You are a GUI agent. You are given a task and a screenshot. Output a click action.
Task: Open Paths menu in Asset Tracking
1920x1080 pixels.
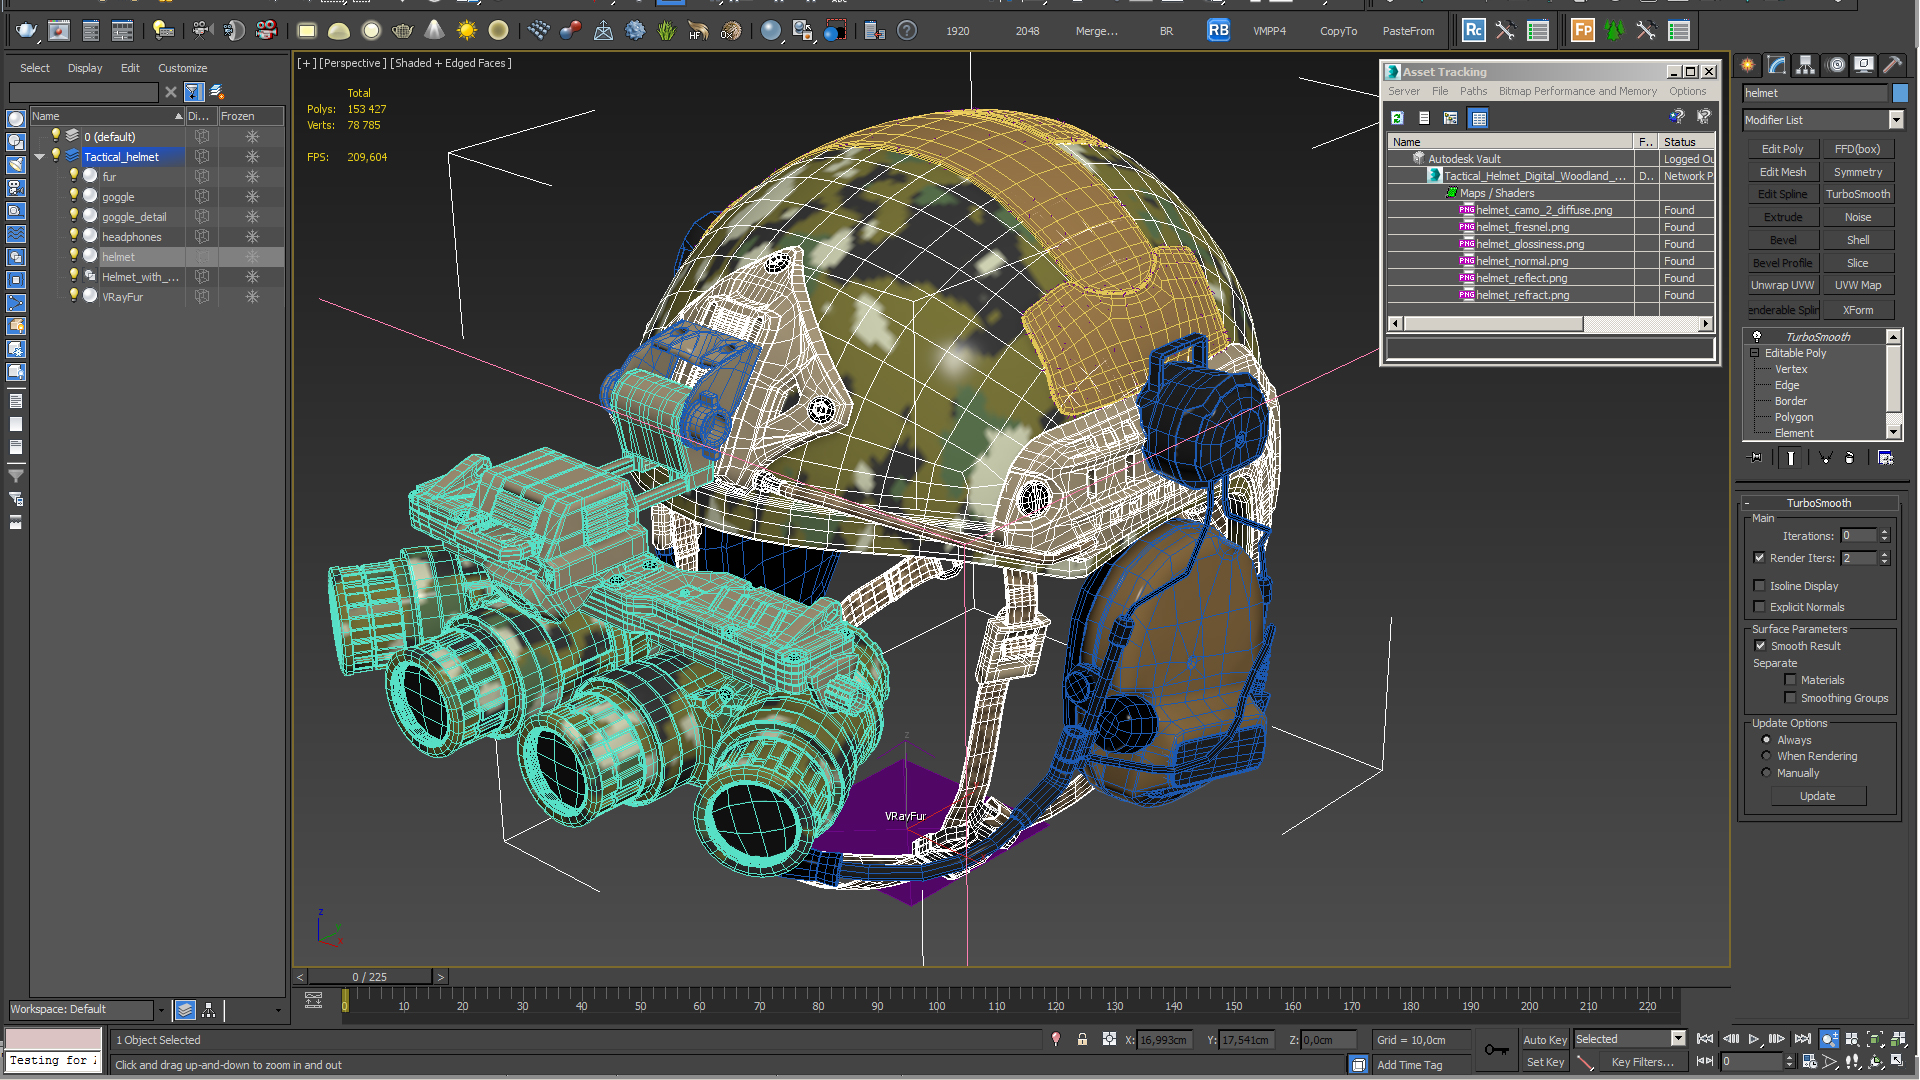(x=1472, y=91)
